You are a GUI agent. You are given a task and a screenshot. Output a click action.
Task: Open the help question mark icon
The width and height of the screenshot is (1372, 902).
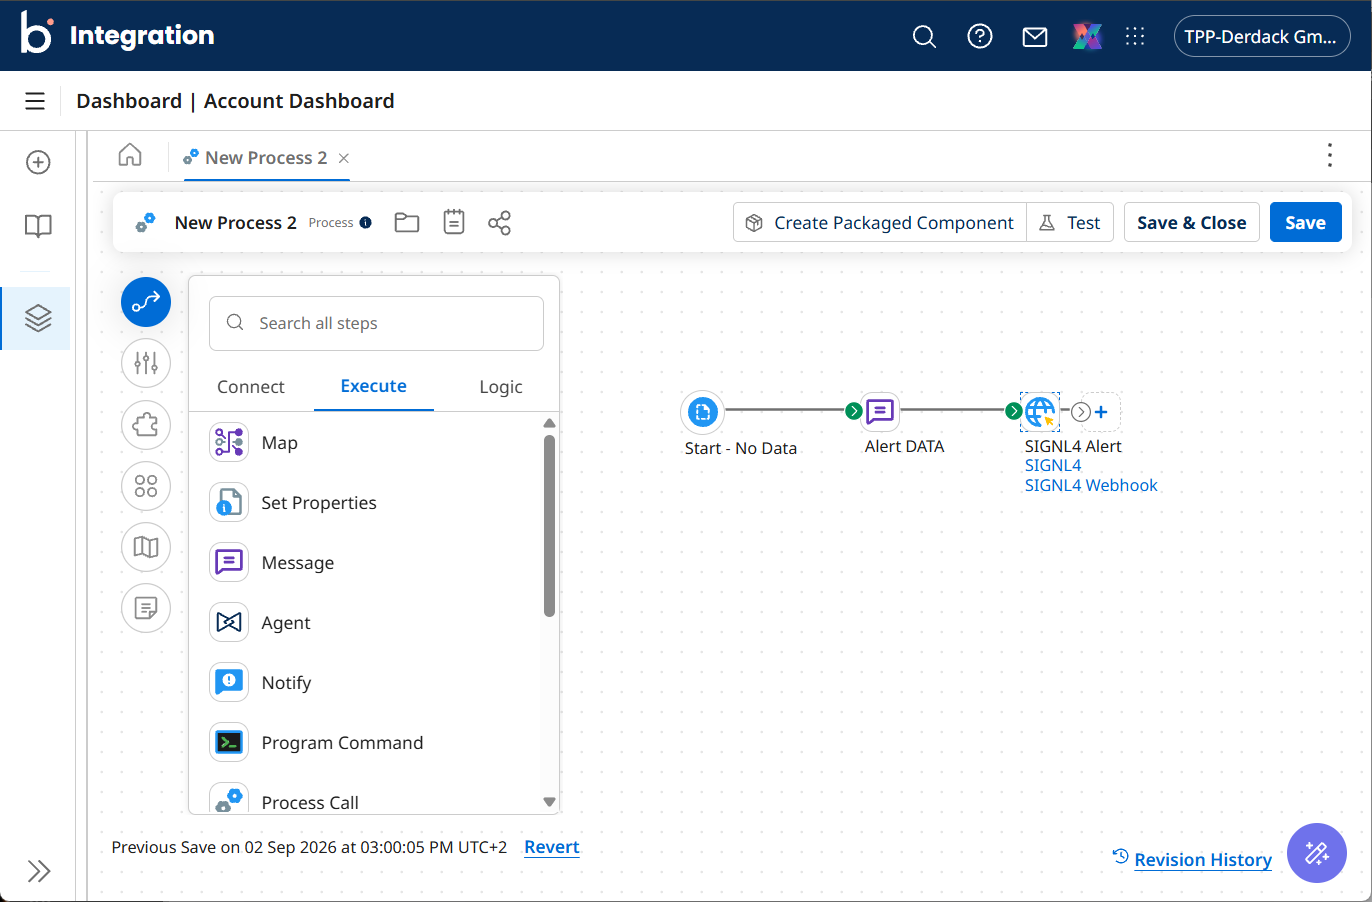click(x=980, y=37)
